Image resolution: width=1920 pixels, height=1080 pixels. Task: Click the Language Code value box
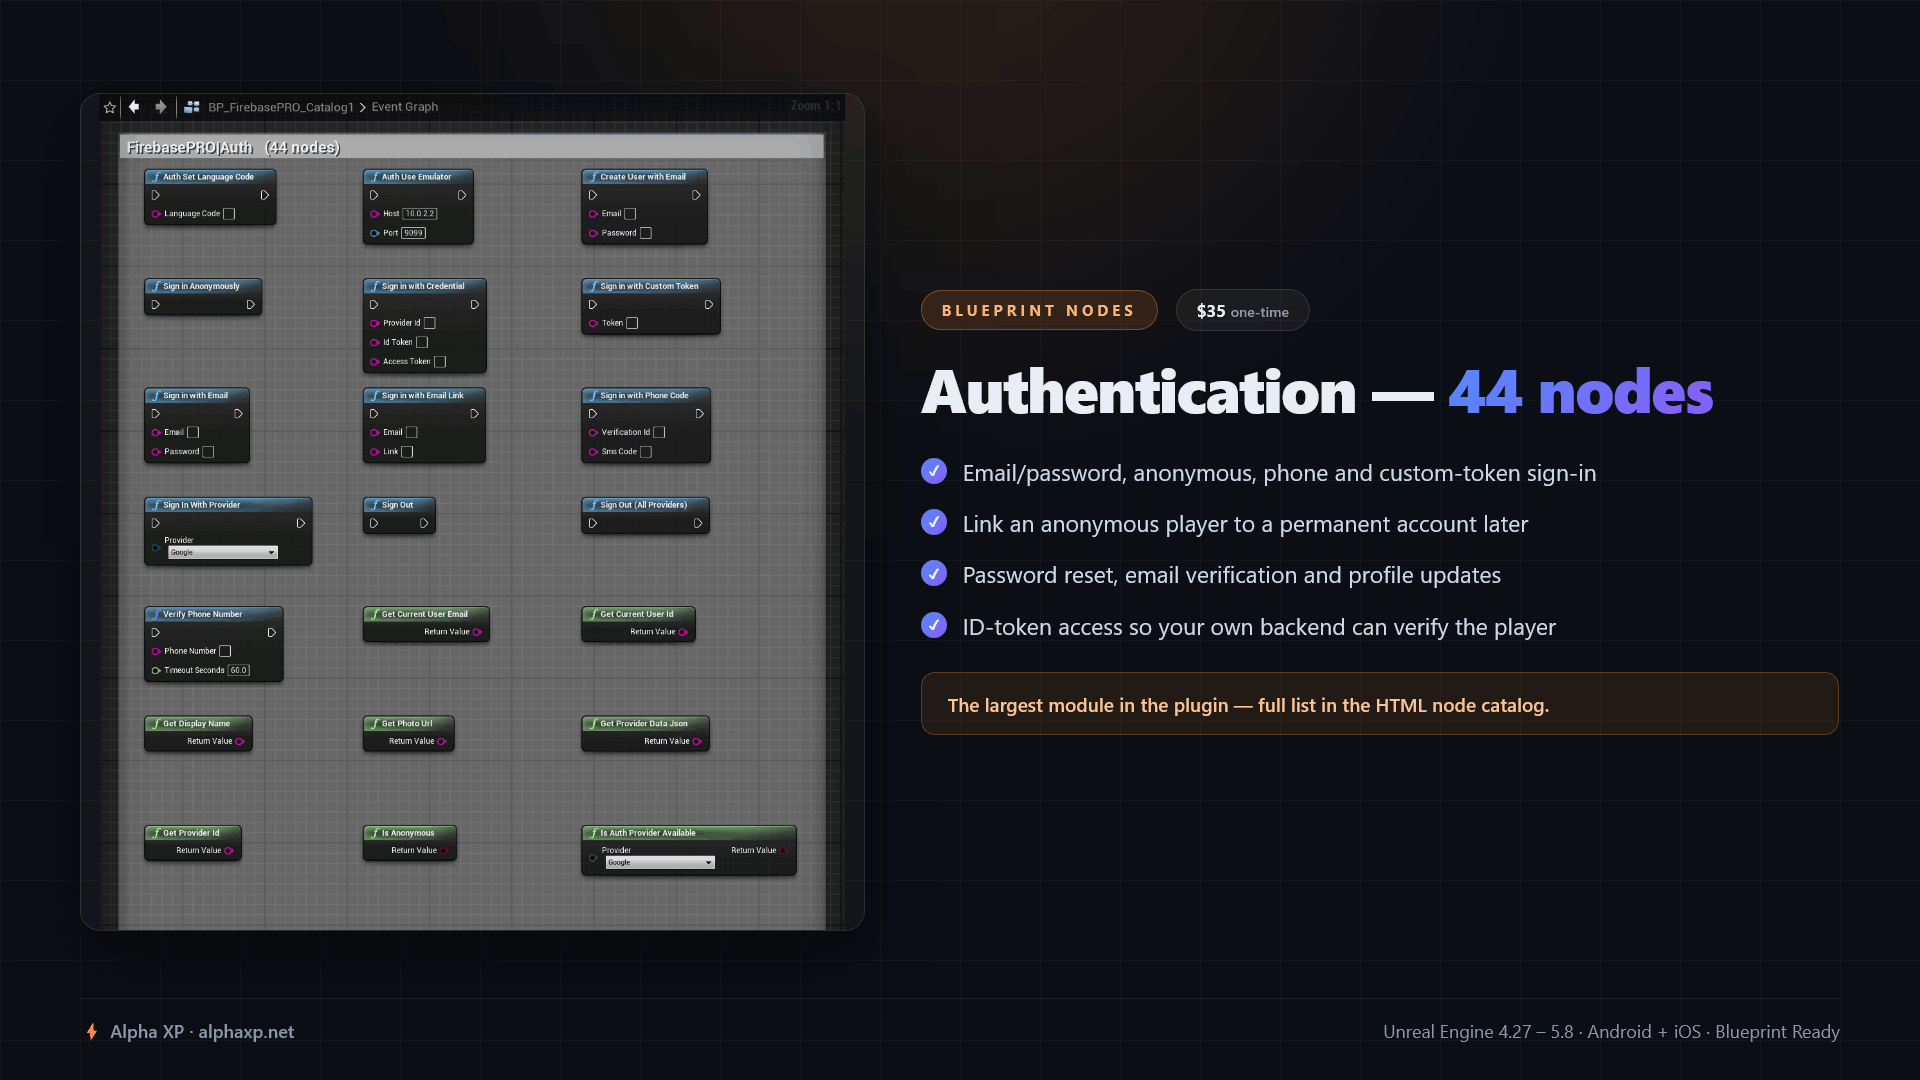tap(229, 214)
